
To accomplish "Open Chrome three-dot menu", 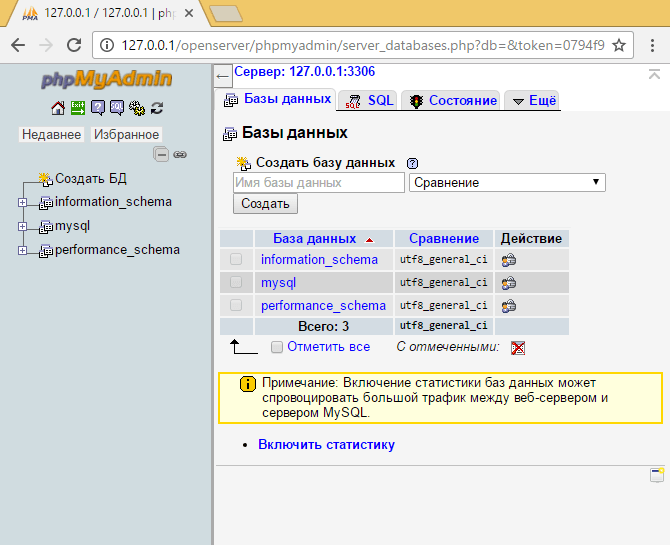I will point(652,45).
